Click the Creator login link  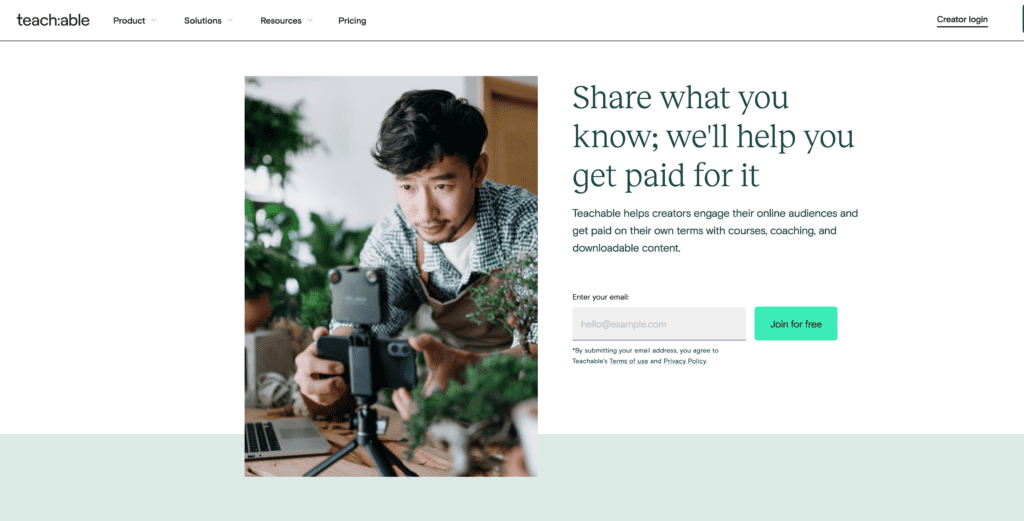962,20
